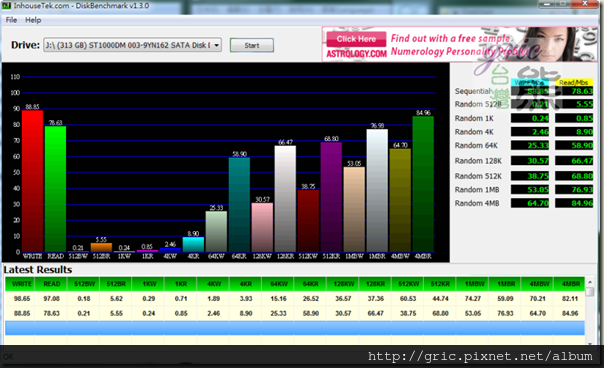
Task: Select the first results row with 98.65
Action: click(295, 299)
